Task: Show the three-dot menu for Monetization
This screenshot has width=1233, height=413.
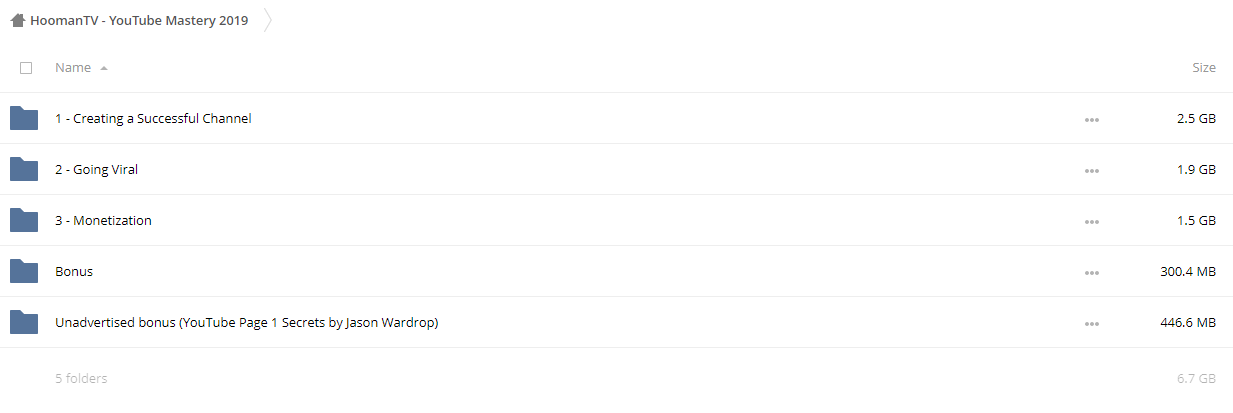Action: (x=1091, y=222)
